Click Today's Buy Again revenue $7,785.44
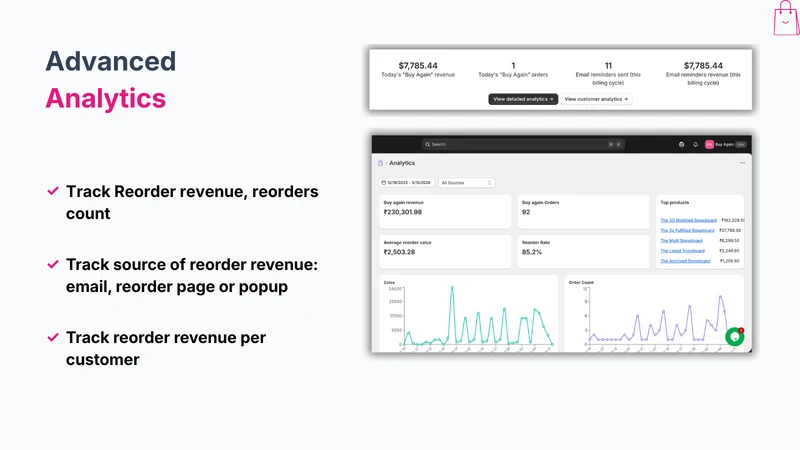The image size is (800, 450). click(x=418, y=65)
